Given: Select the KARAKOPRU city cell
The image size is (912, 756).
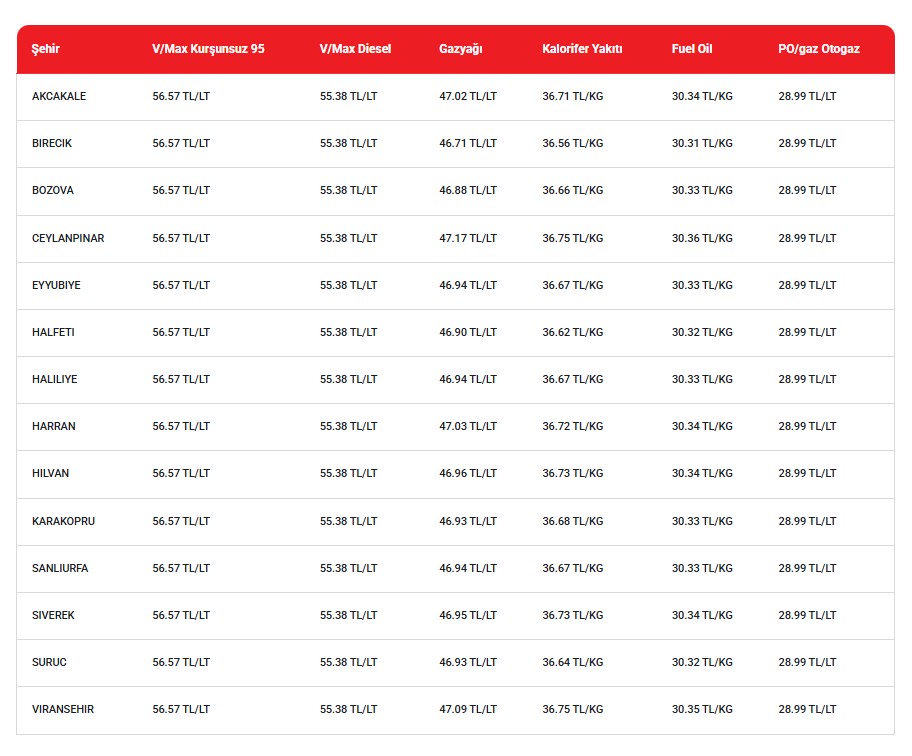Looking at the screenshot, I should [x=63, y=522].
